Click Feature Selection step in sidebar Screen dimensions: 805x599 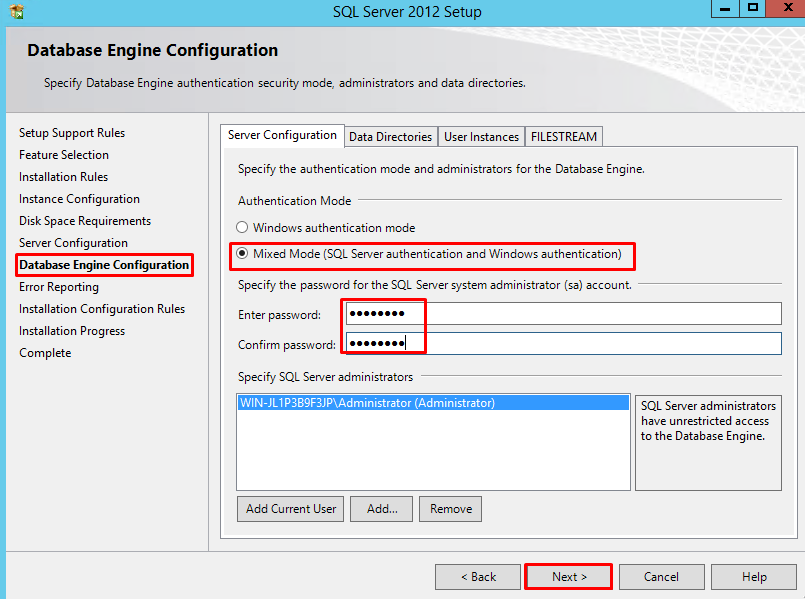64,155
